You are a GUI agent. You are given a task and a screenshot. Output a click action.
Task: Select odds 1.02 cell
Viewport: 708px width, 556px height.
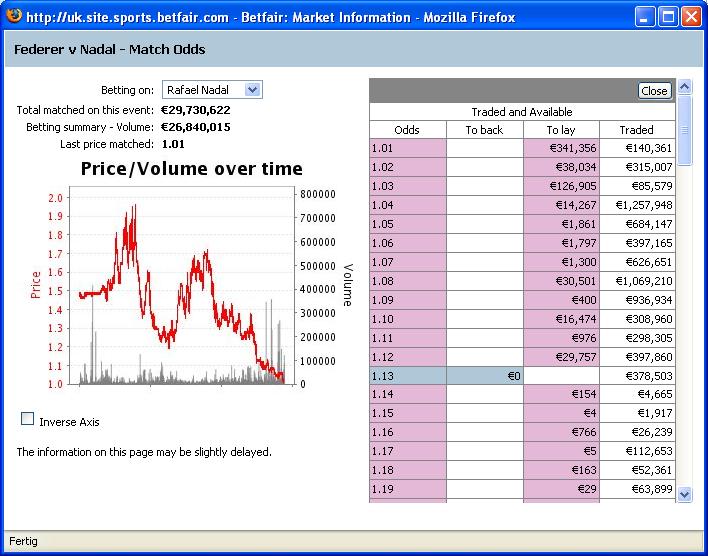(408, 167)
